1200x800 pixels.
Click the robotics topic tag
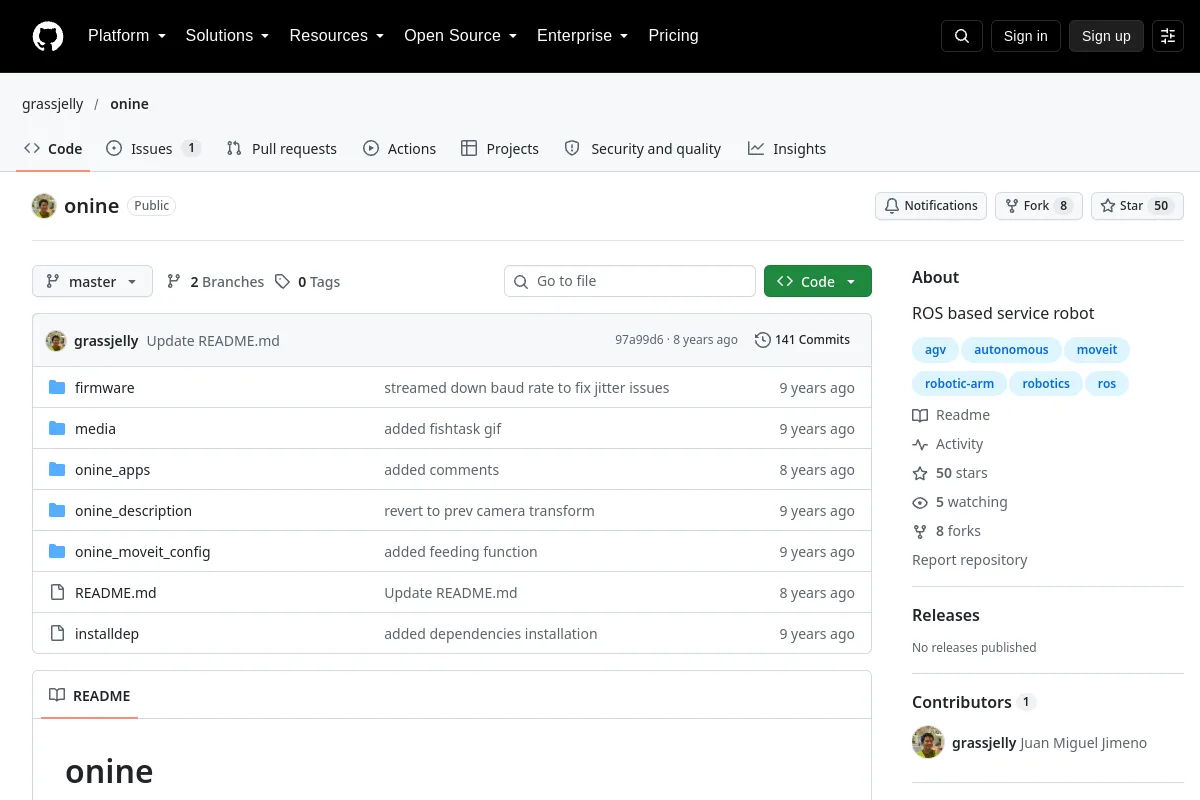[x=1046, y=384]
